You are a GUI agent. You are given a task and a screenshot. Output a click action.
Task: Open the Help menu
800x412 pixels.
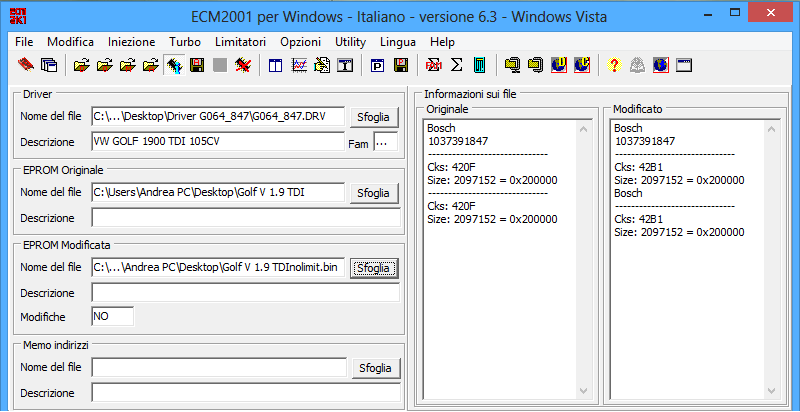442,42
